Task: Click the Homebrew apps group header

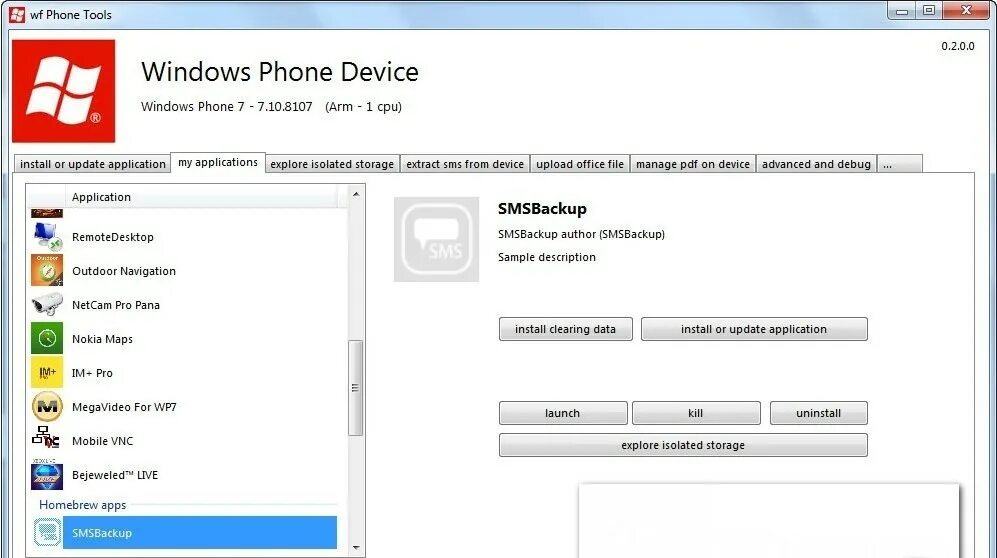Action: coord(83,505)
